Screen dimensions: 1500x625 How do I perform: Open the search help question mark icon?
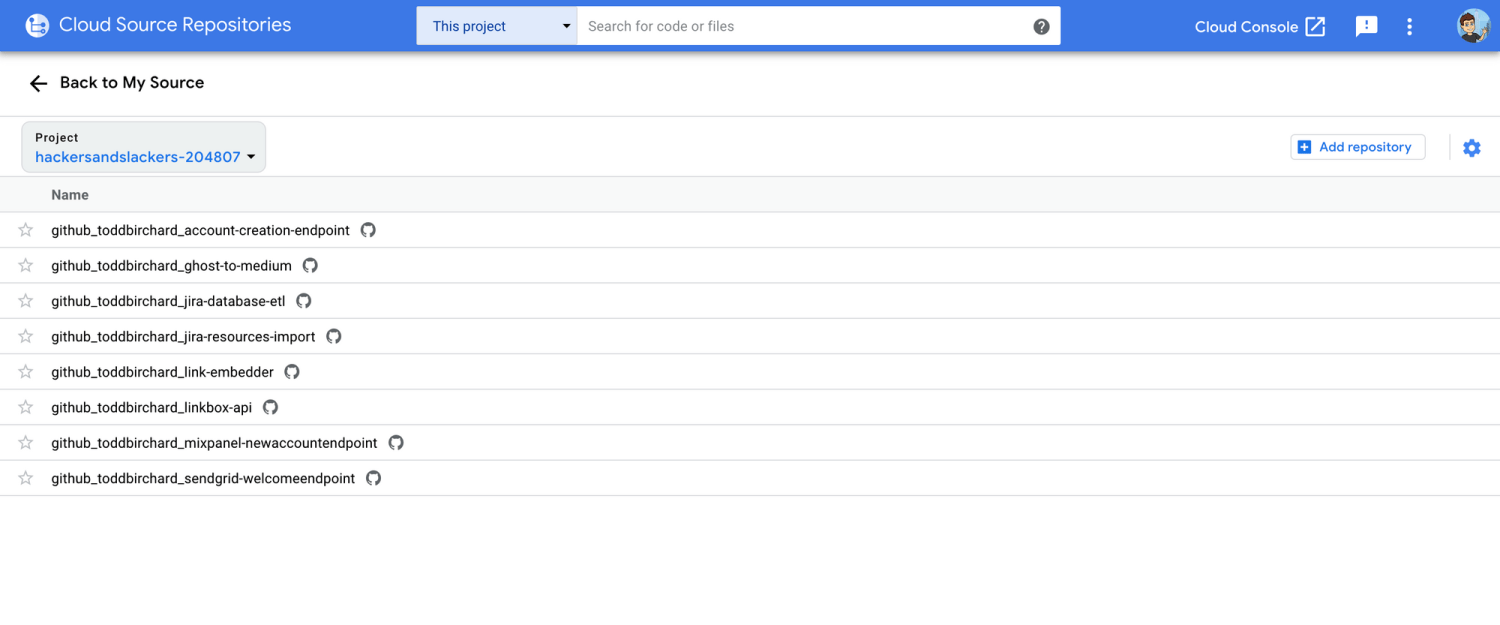click(1041, 27)
